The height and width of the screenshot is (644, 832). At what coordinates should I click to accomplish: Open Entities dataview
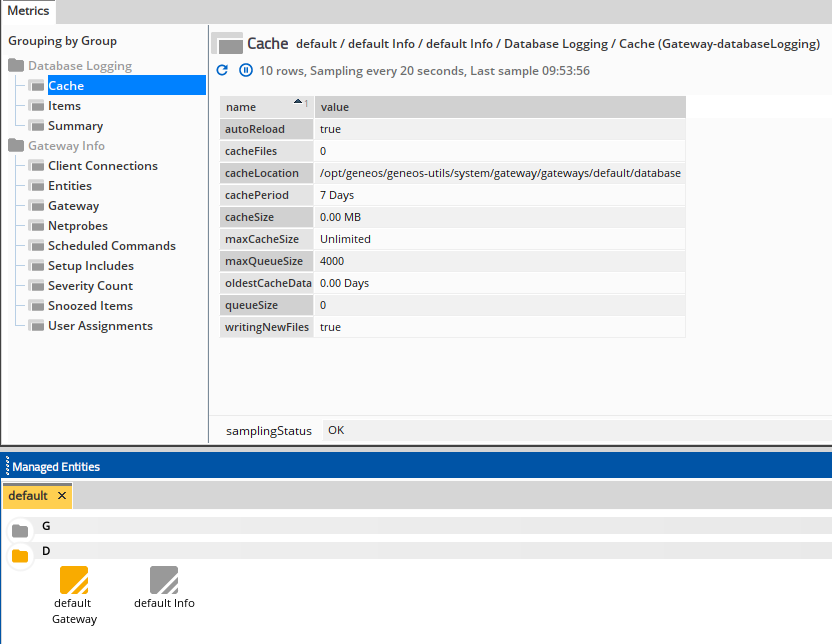point(70,186)
